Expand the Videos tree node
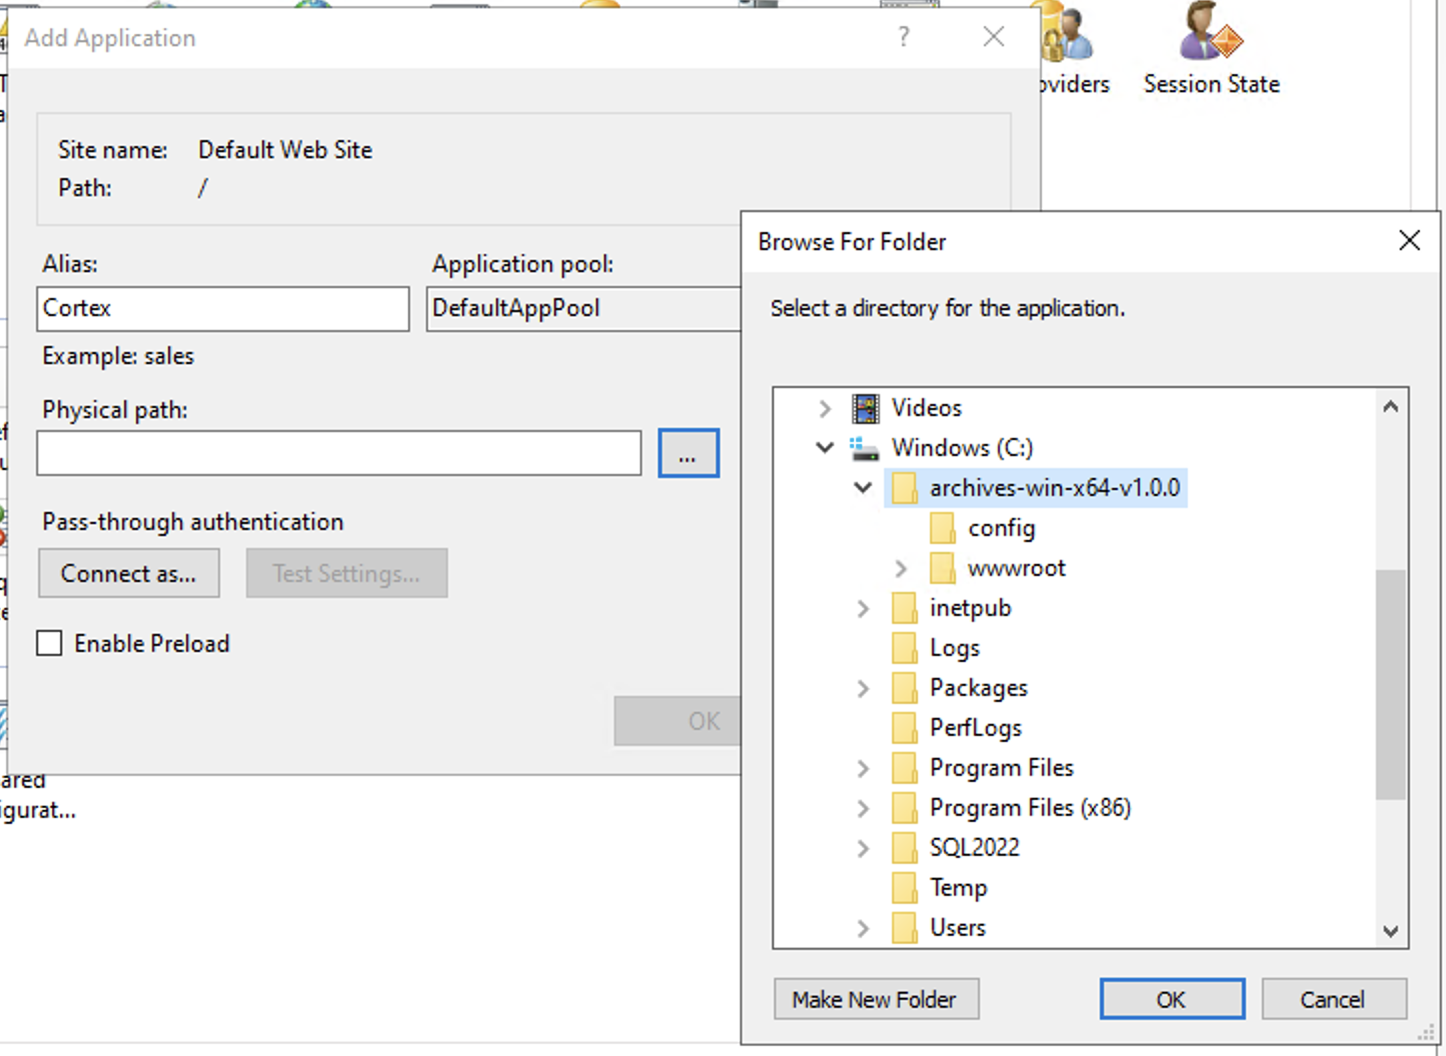 pos(825,408)
